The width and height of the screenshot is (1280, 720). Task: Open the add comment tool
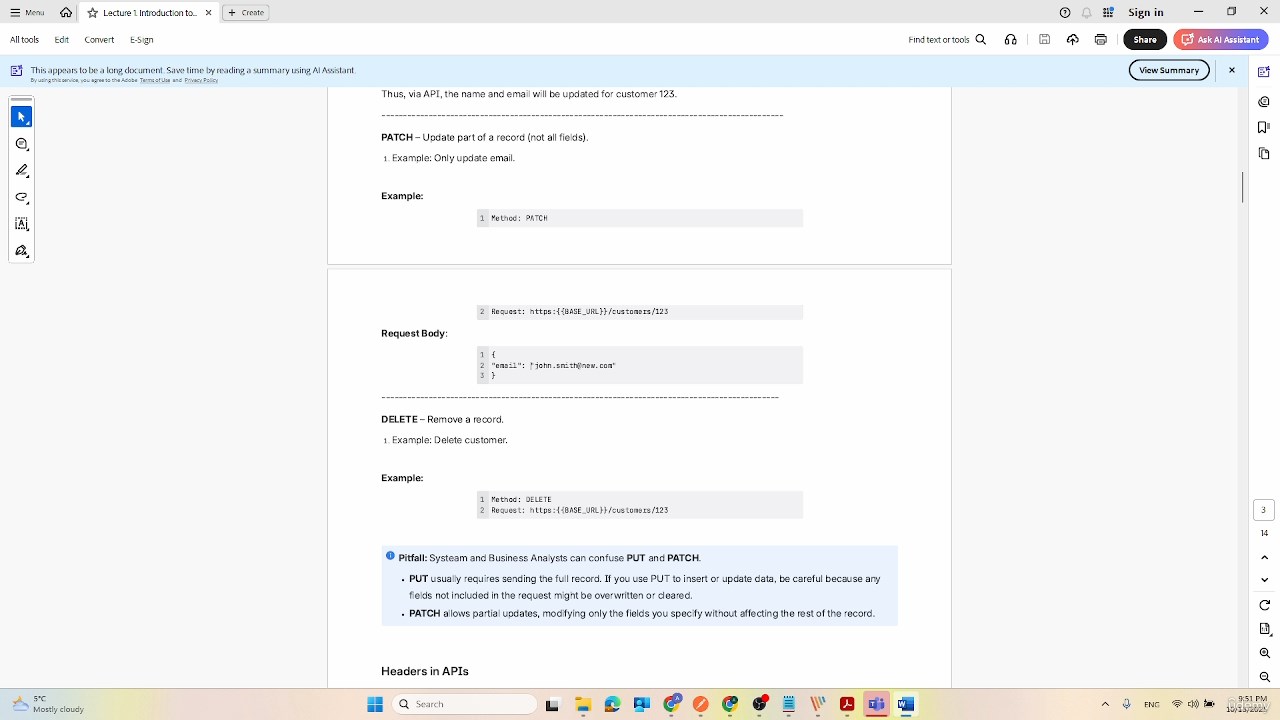click(22, 144)
